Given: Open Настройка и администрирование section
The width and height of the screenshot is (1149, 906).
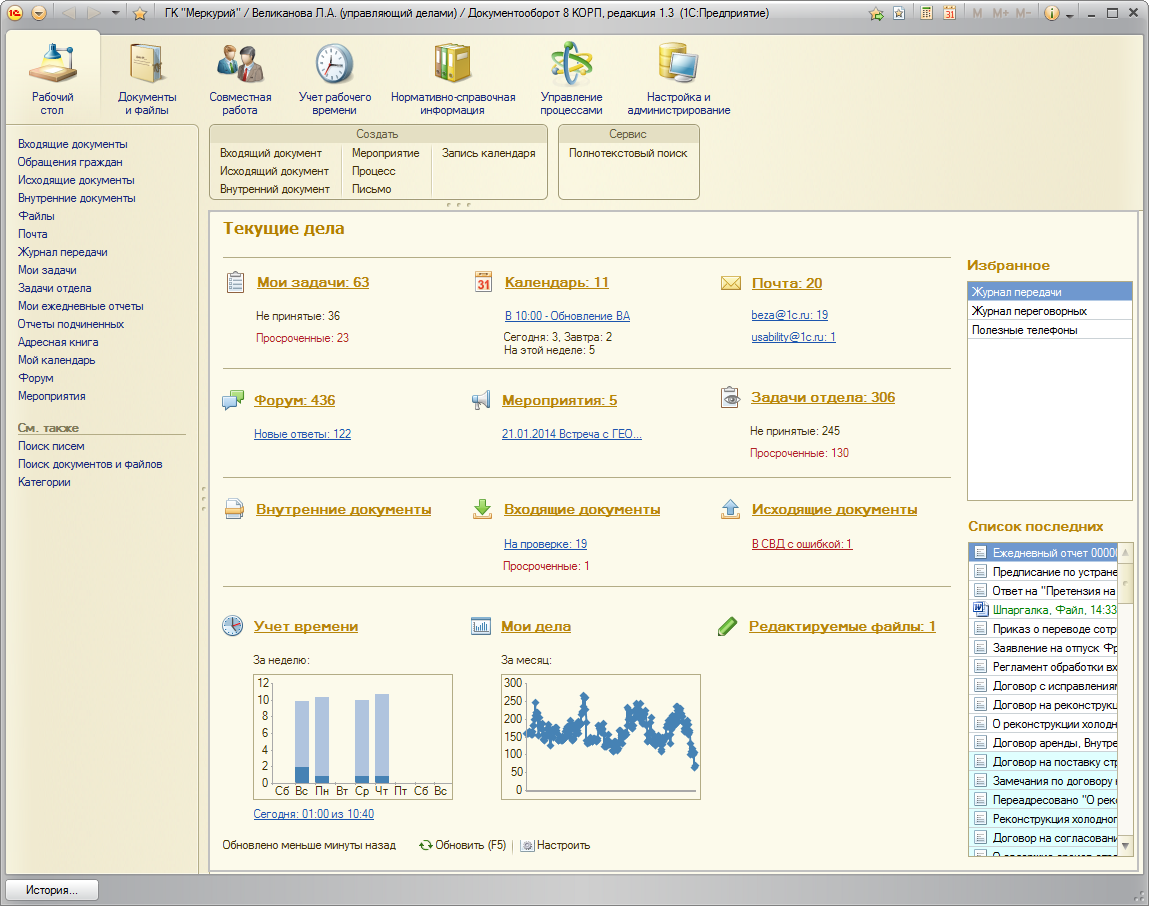Looking at the screenshot, I should click(679, 80).
